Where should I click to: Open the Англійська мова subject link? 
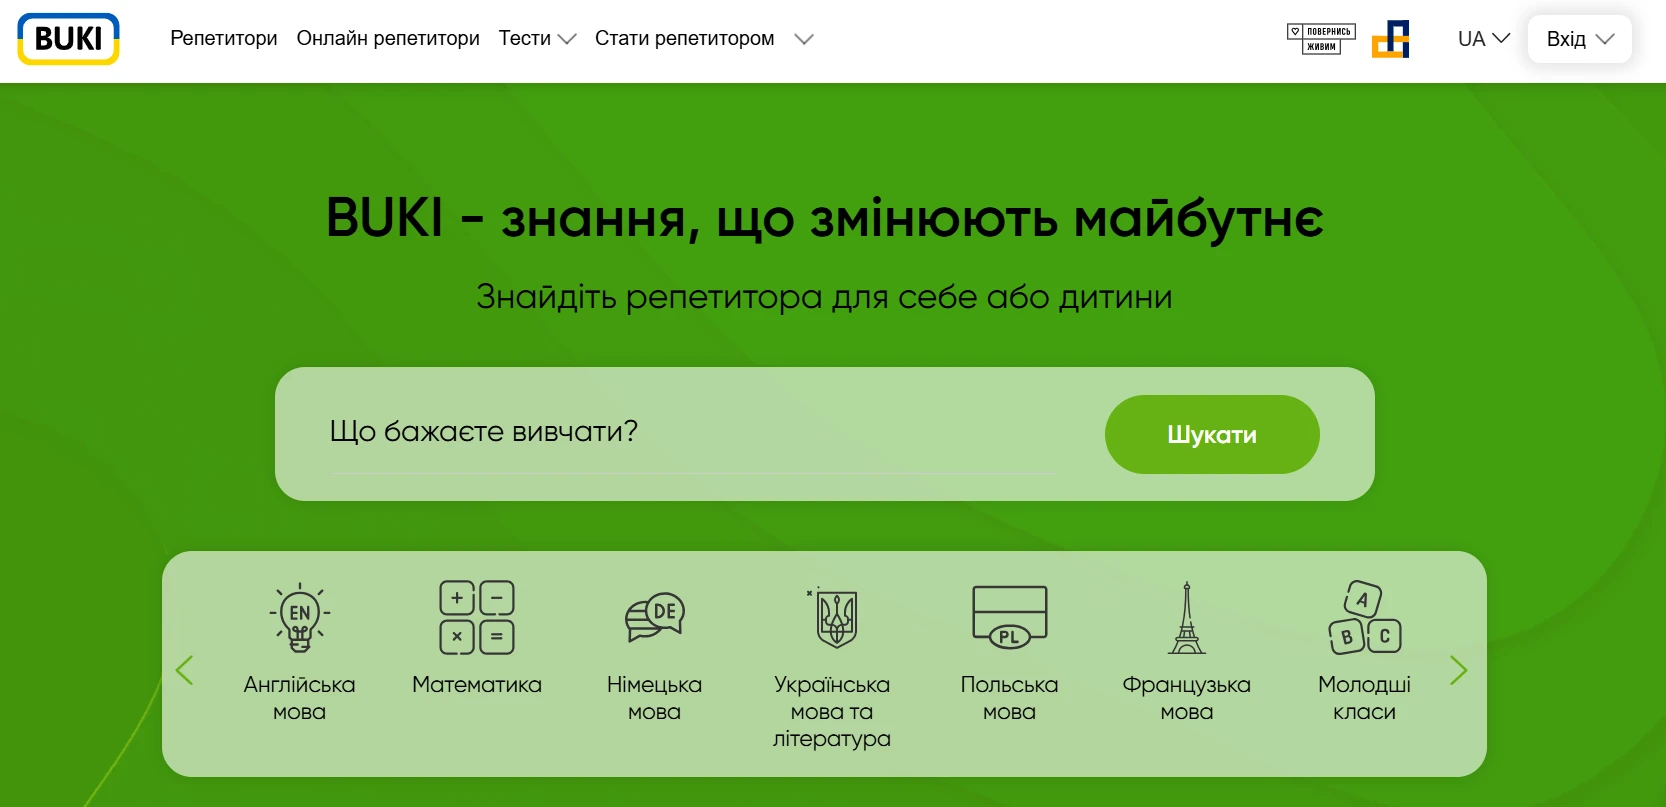(300, 698)
